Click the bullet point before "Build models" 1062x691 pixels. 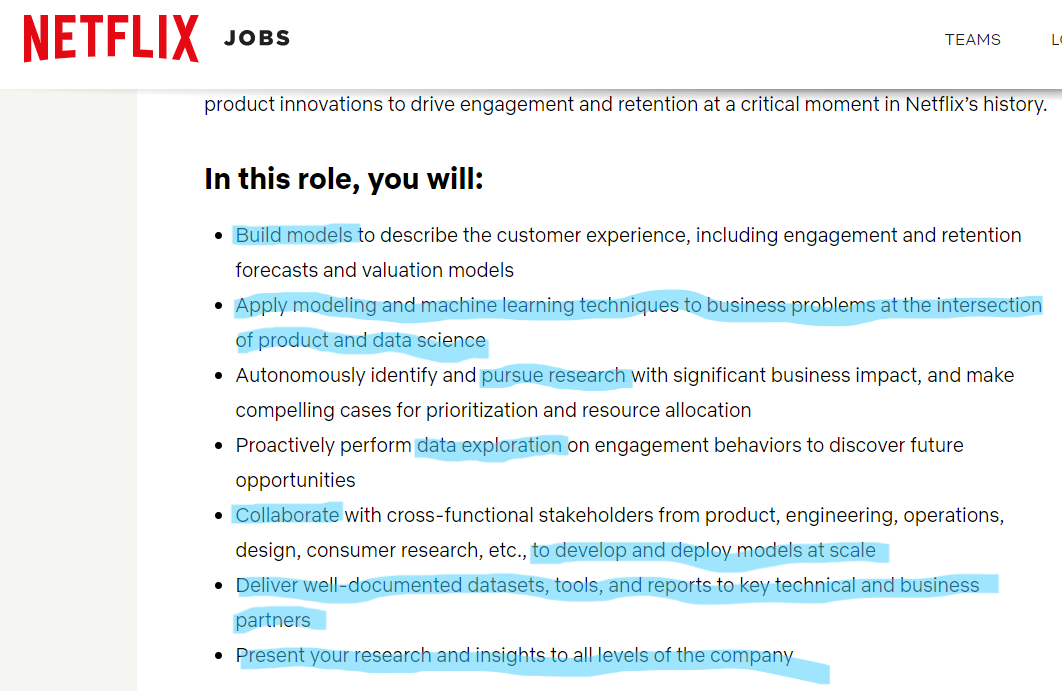click(x=219, y=236)
